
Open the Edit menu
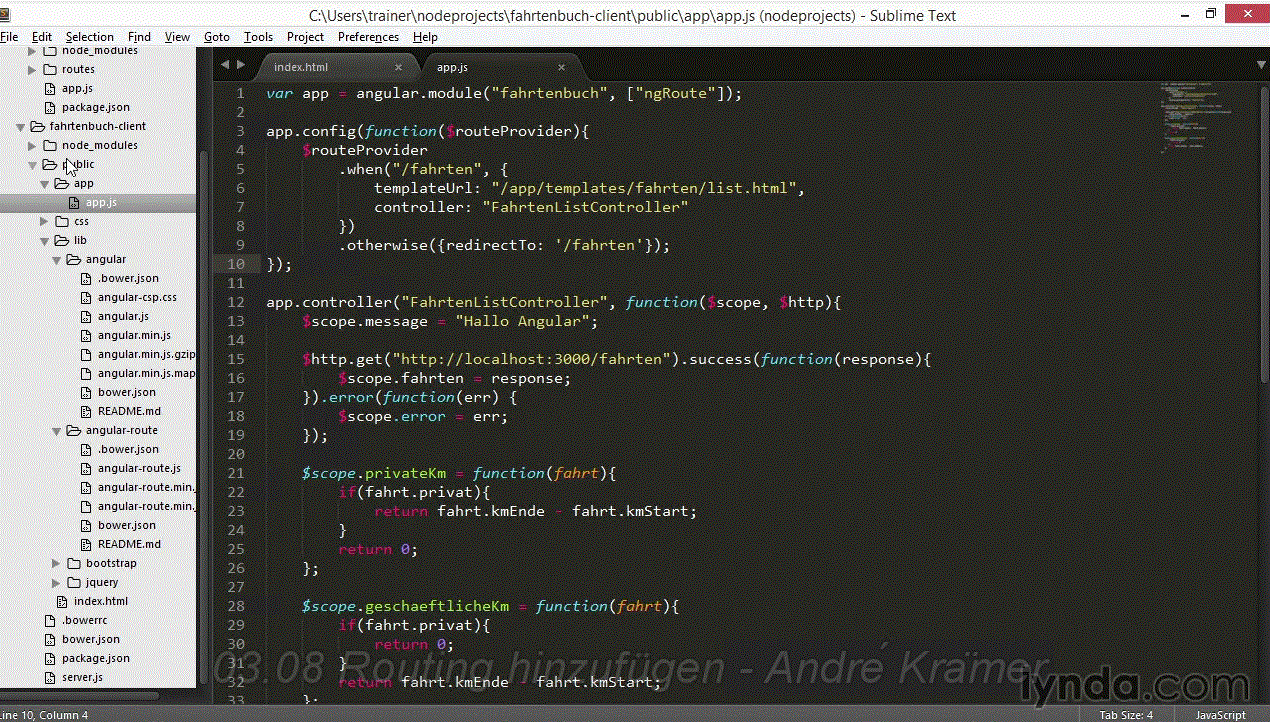(42, 37)
